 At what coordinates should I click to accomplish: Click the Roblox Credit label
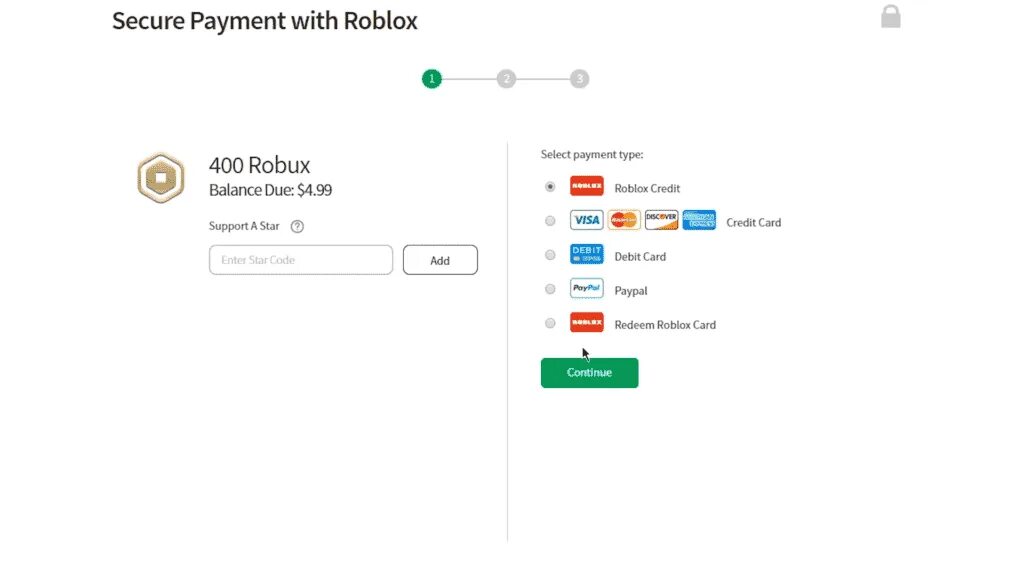pyautogui.click(x=647, y=188)
